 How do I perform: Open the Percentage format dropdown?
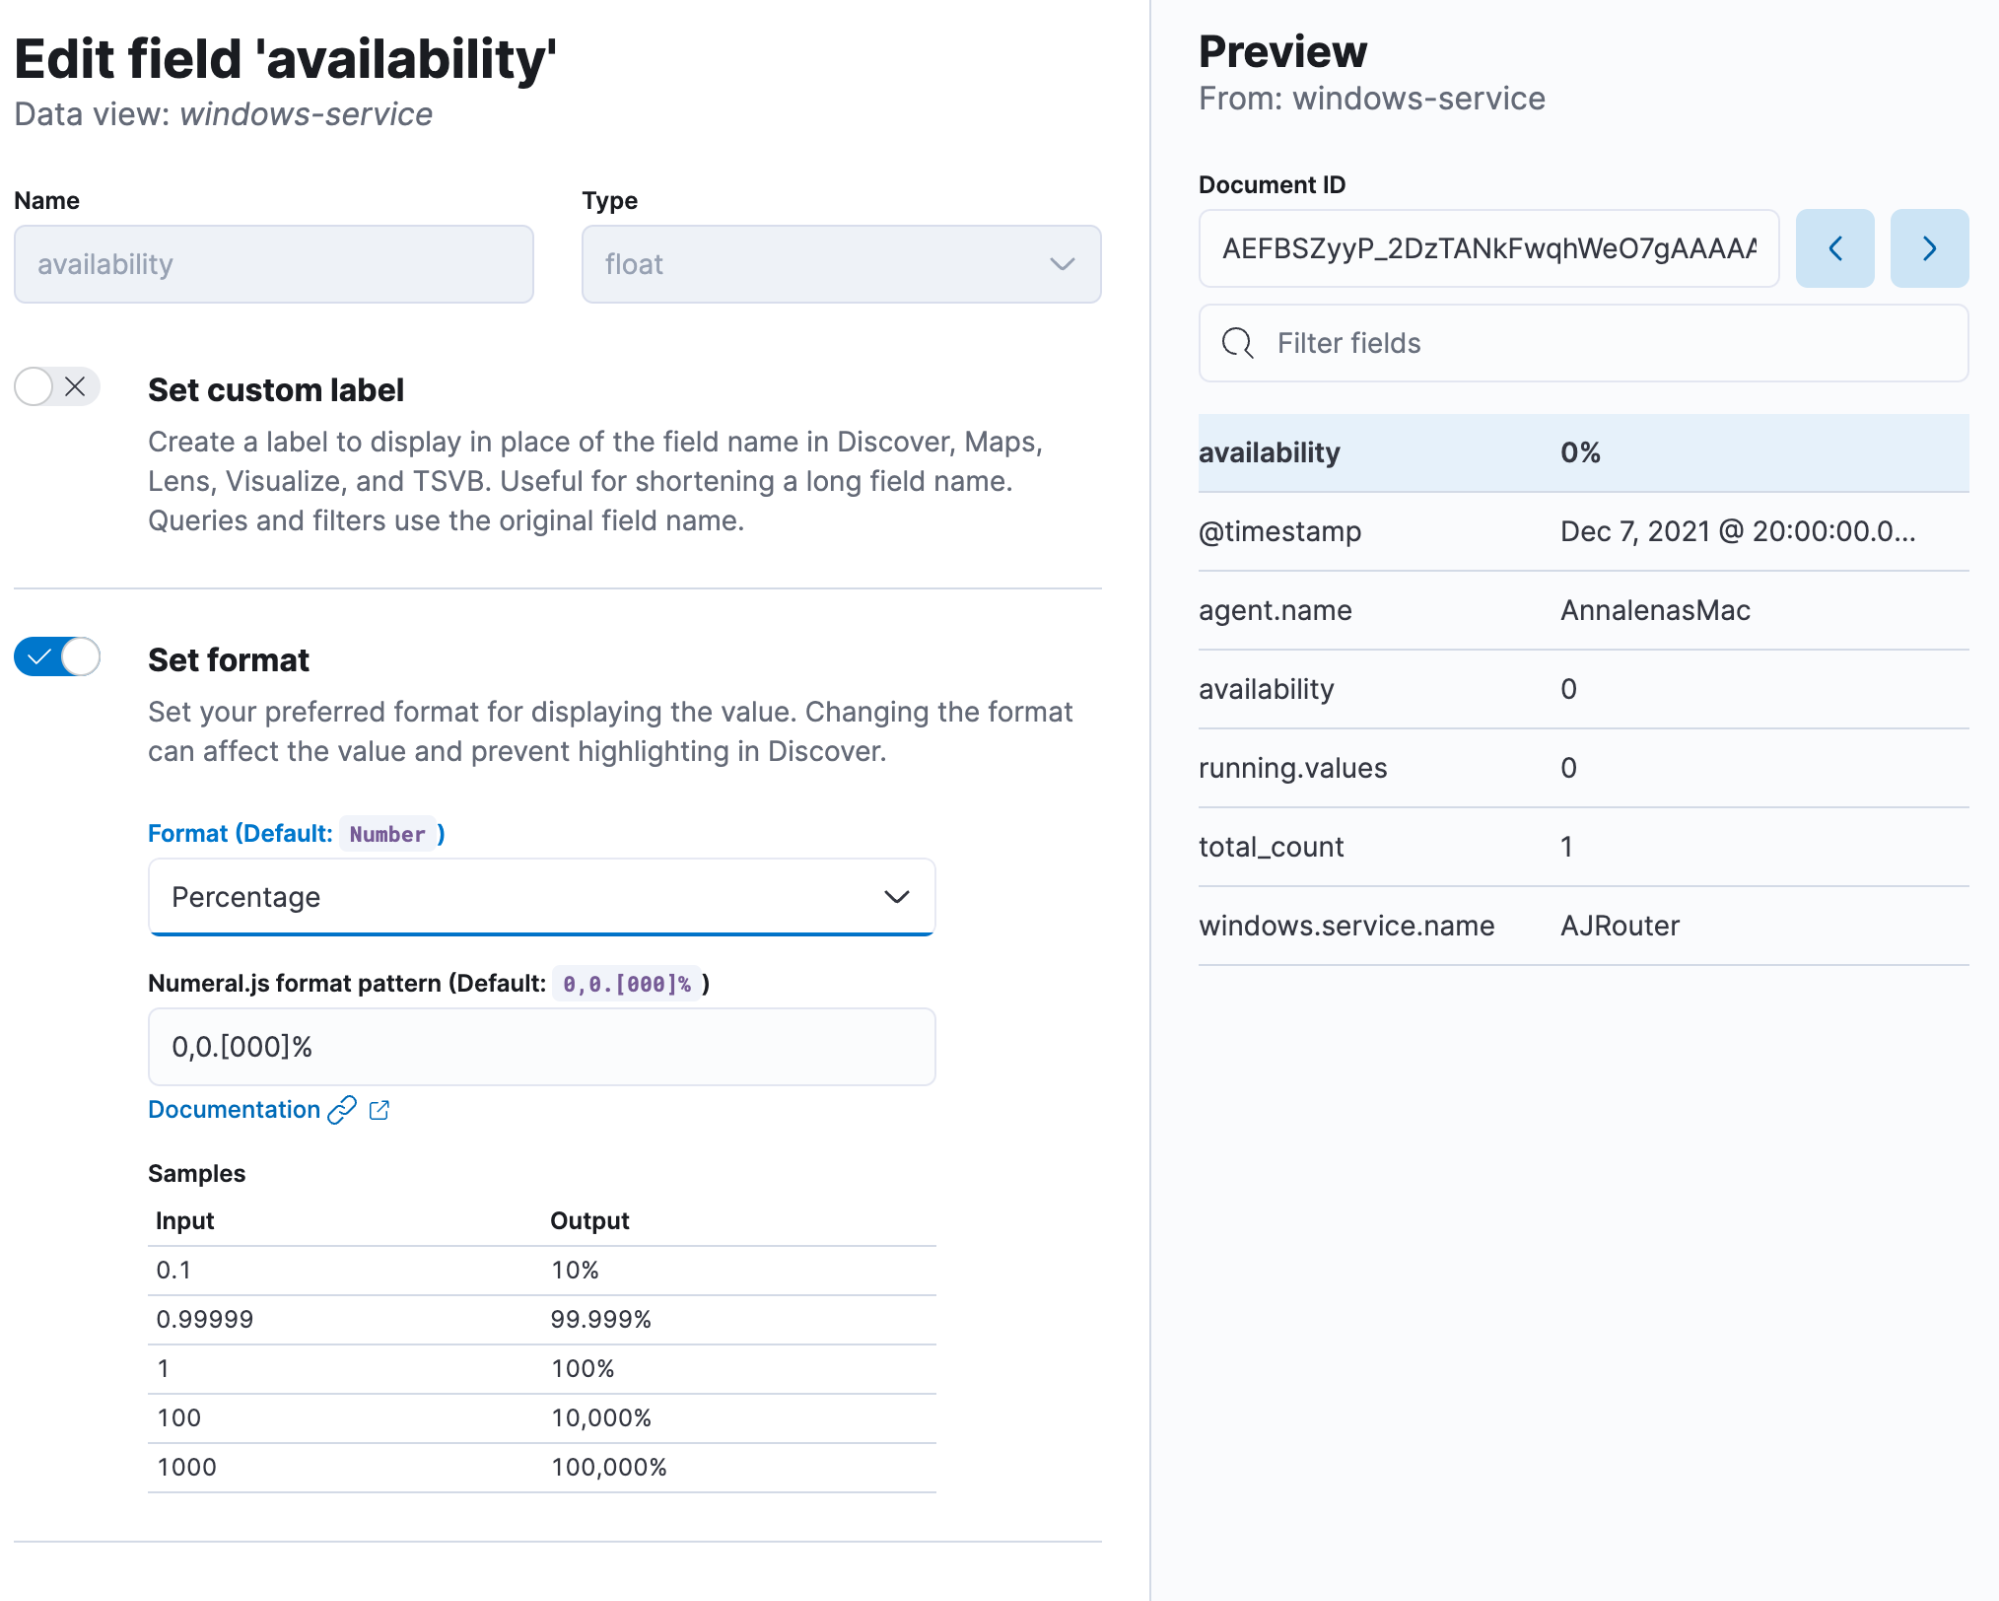(x=540, y=897)
